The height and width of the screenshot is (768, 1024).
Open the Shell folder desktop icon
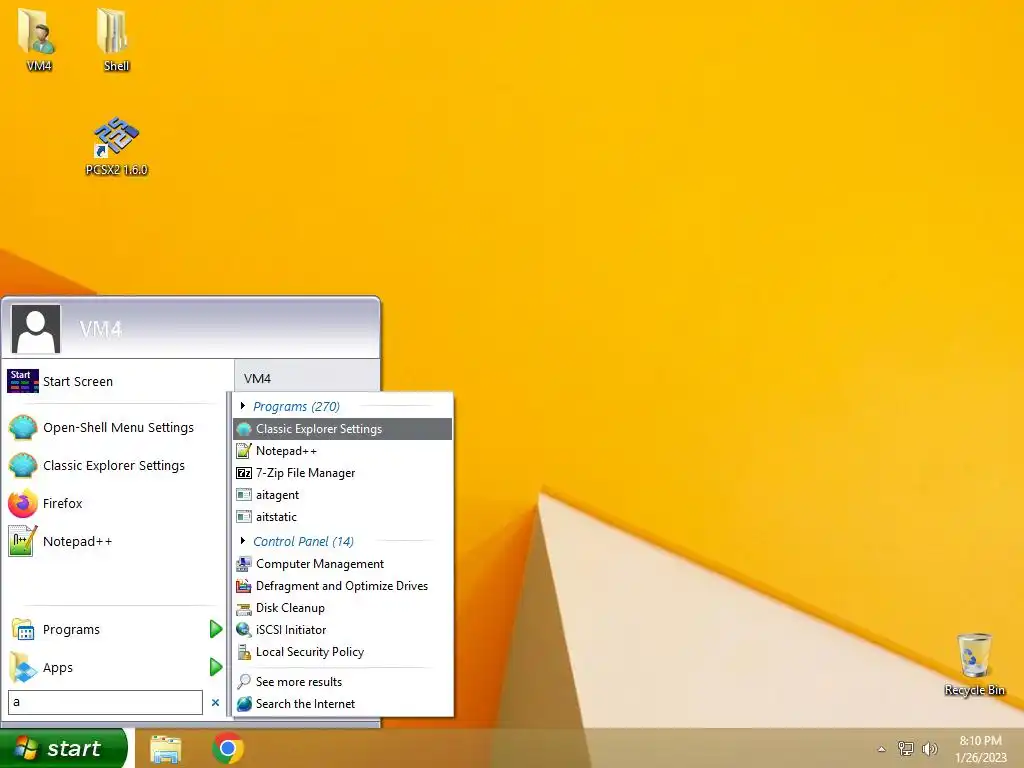pyautogui.click(x=116, y=38)
